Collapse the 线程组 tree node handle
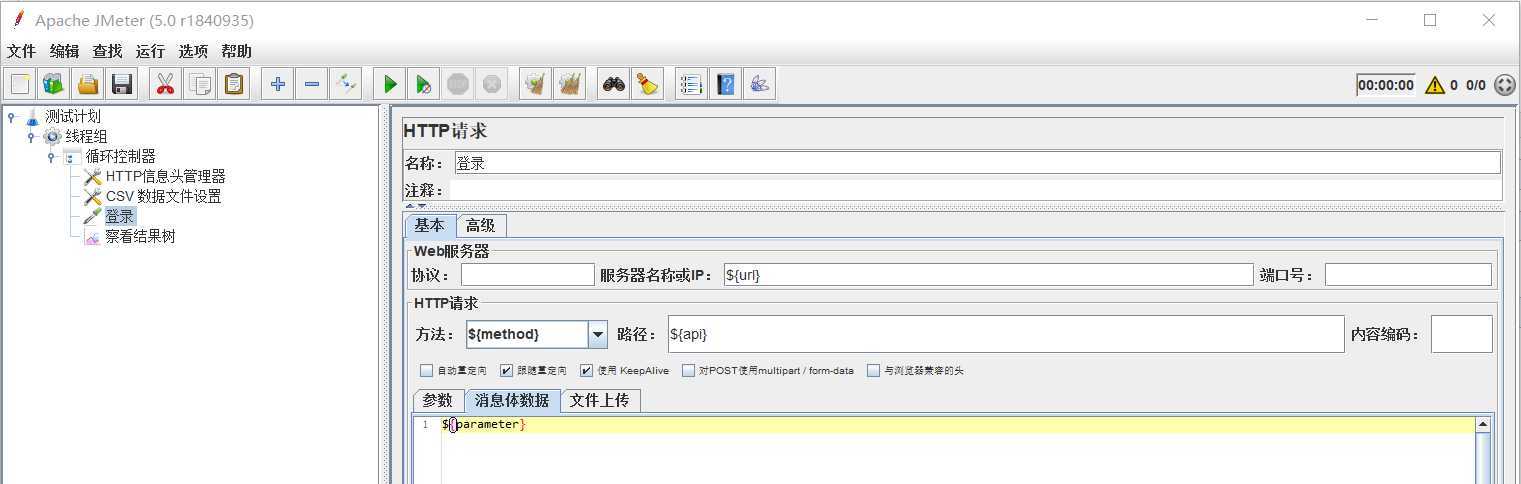 point(31,136)
